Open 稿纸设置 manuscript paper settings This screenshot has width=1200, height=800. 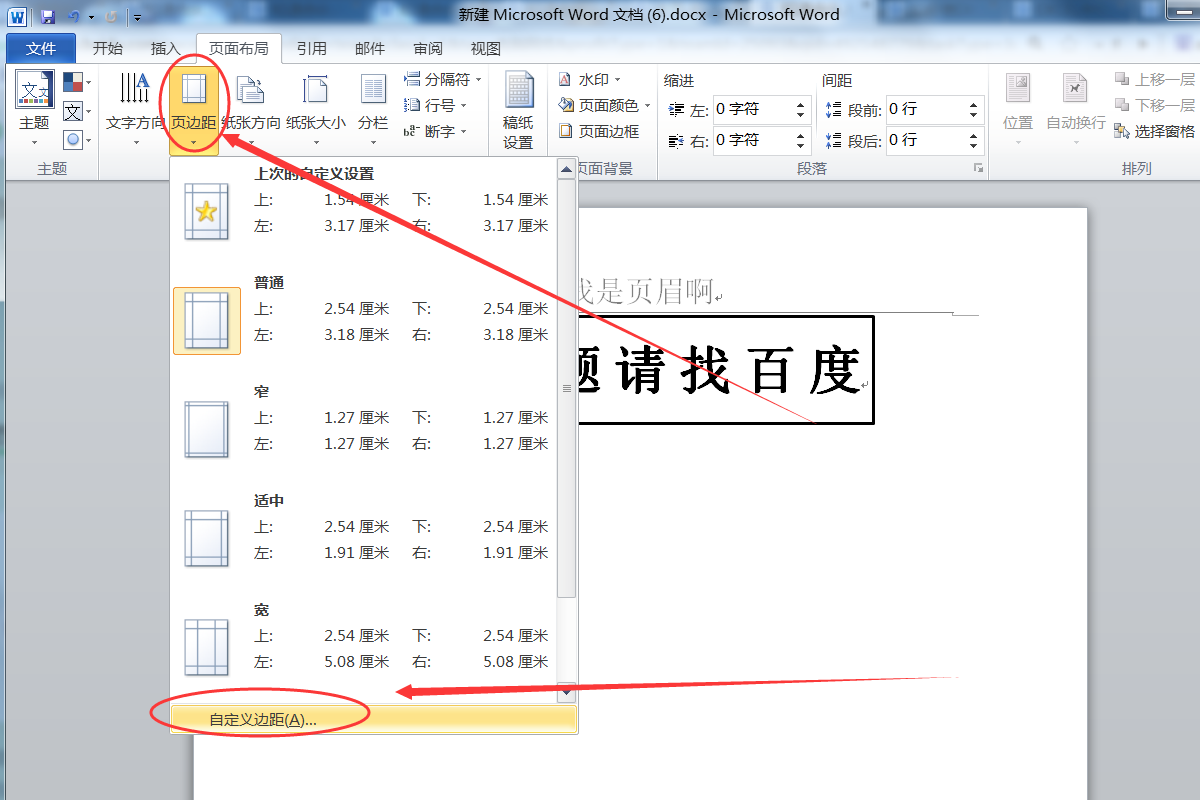point(518,110)
